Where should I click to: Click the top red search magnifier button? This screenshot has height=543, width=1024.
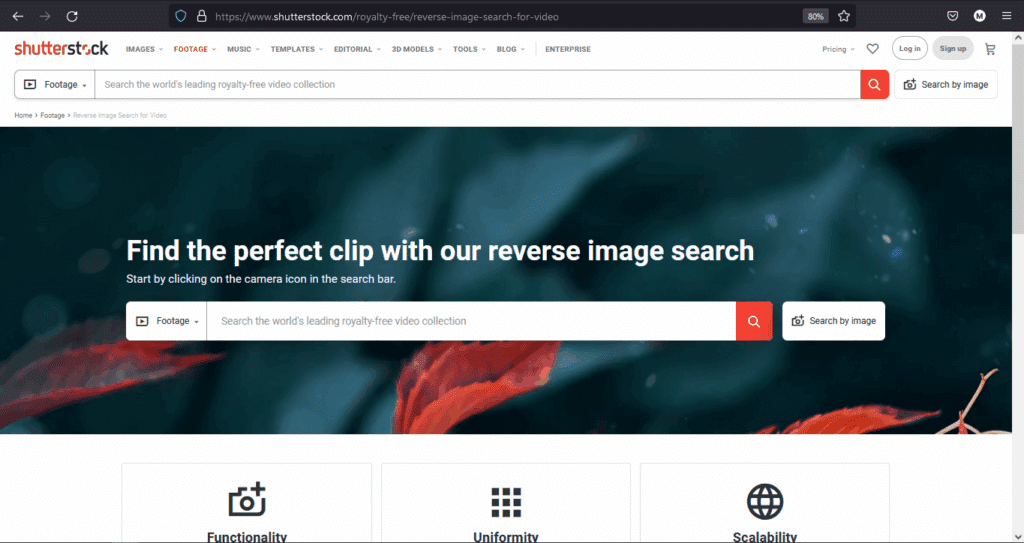[874, 84]
